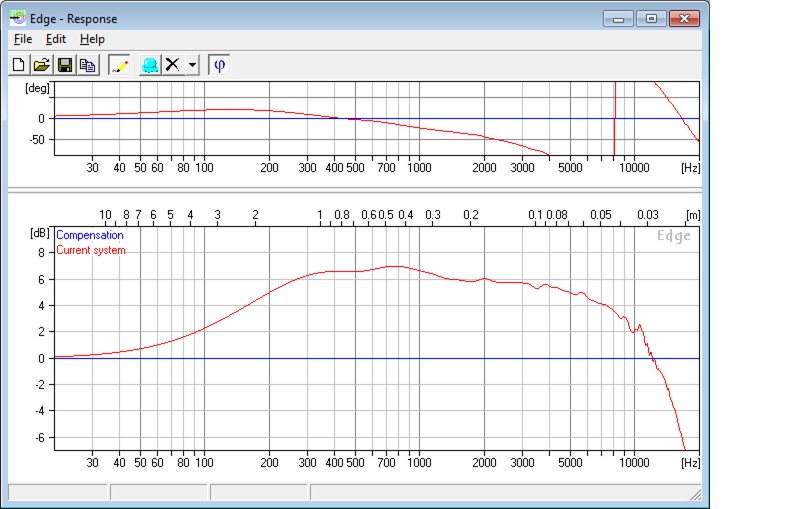This screenshot has height=509, width=787.
Task: Maximize the Edge - Response window
Action: point(651,19)
